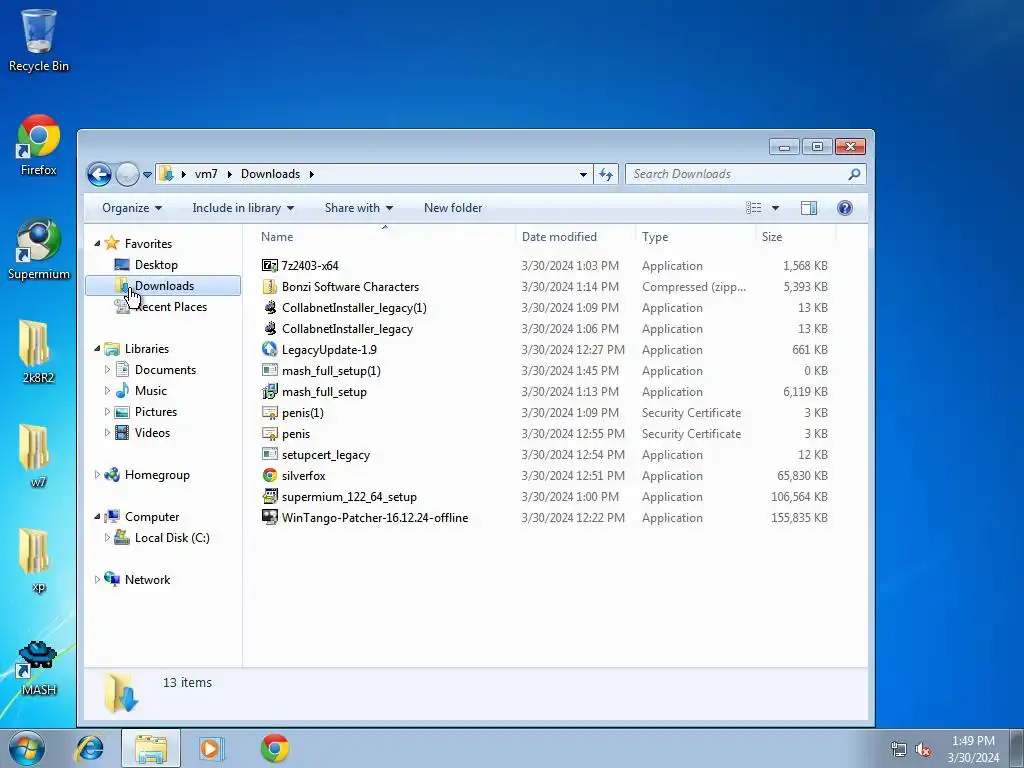
Task: Select Network in navigation pane
Action: click(147, 580)
